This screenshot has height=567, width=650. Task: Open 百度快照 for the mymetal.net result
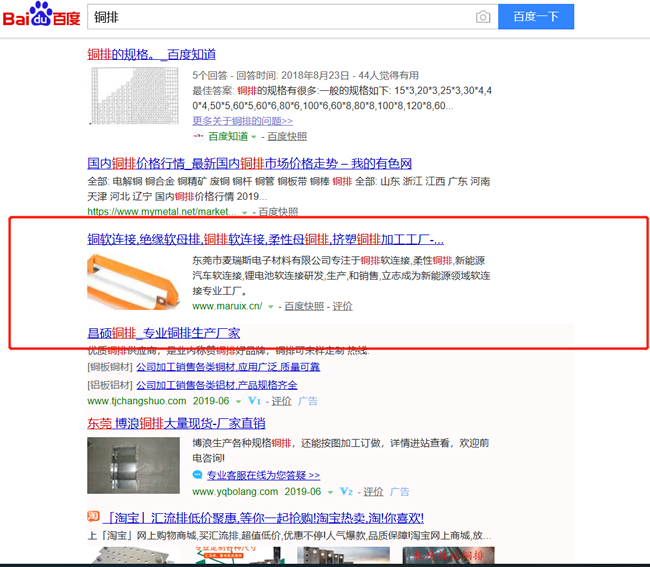[278, 212]
